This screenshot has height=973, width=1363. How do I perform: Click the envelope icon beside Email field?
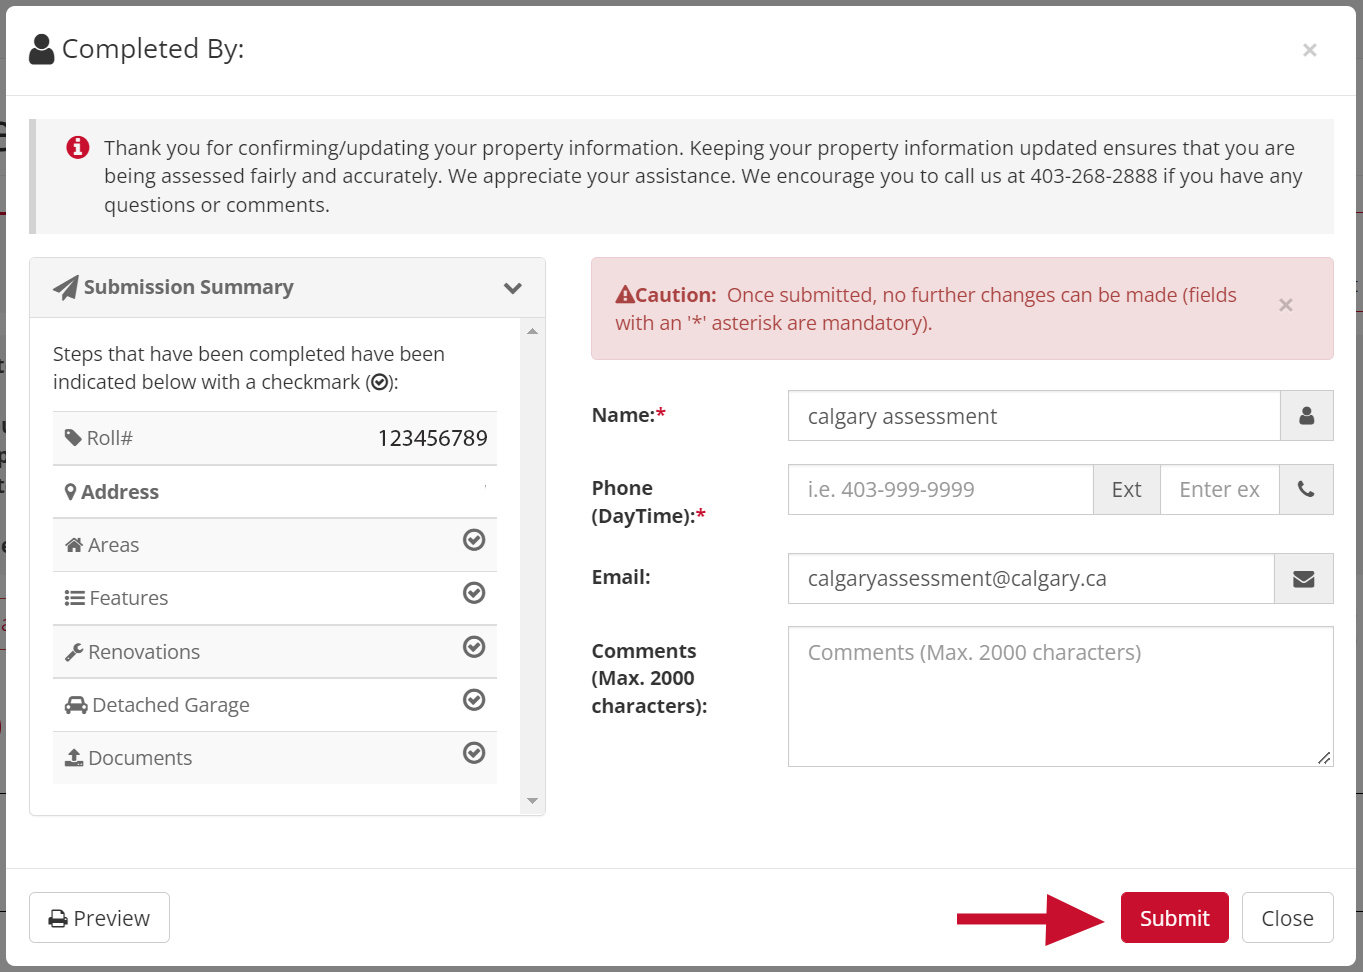[x=1304, y=579]
